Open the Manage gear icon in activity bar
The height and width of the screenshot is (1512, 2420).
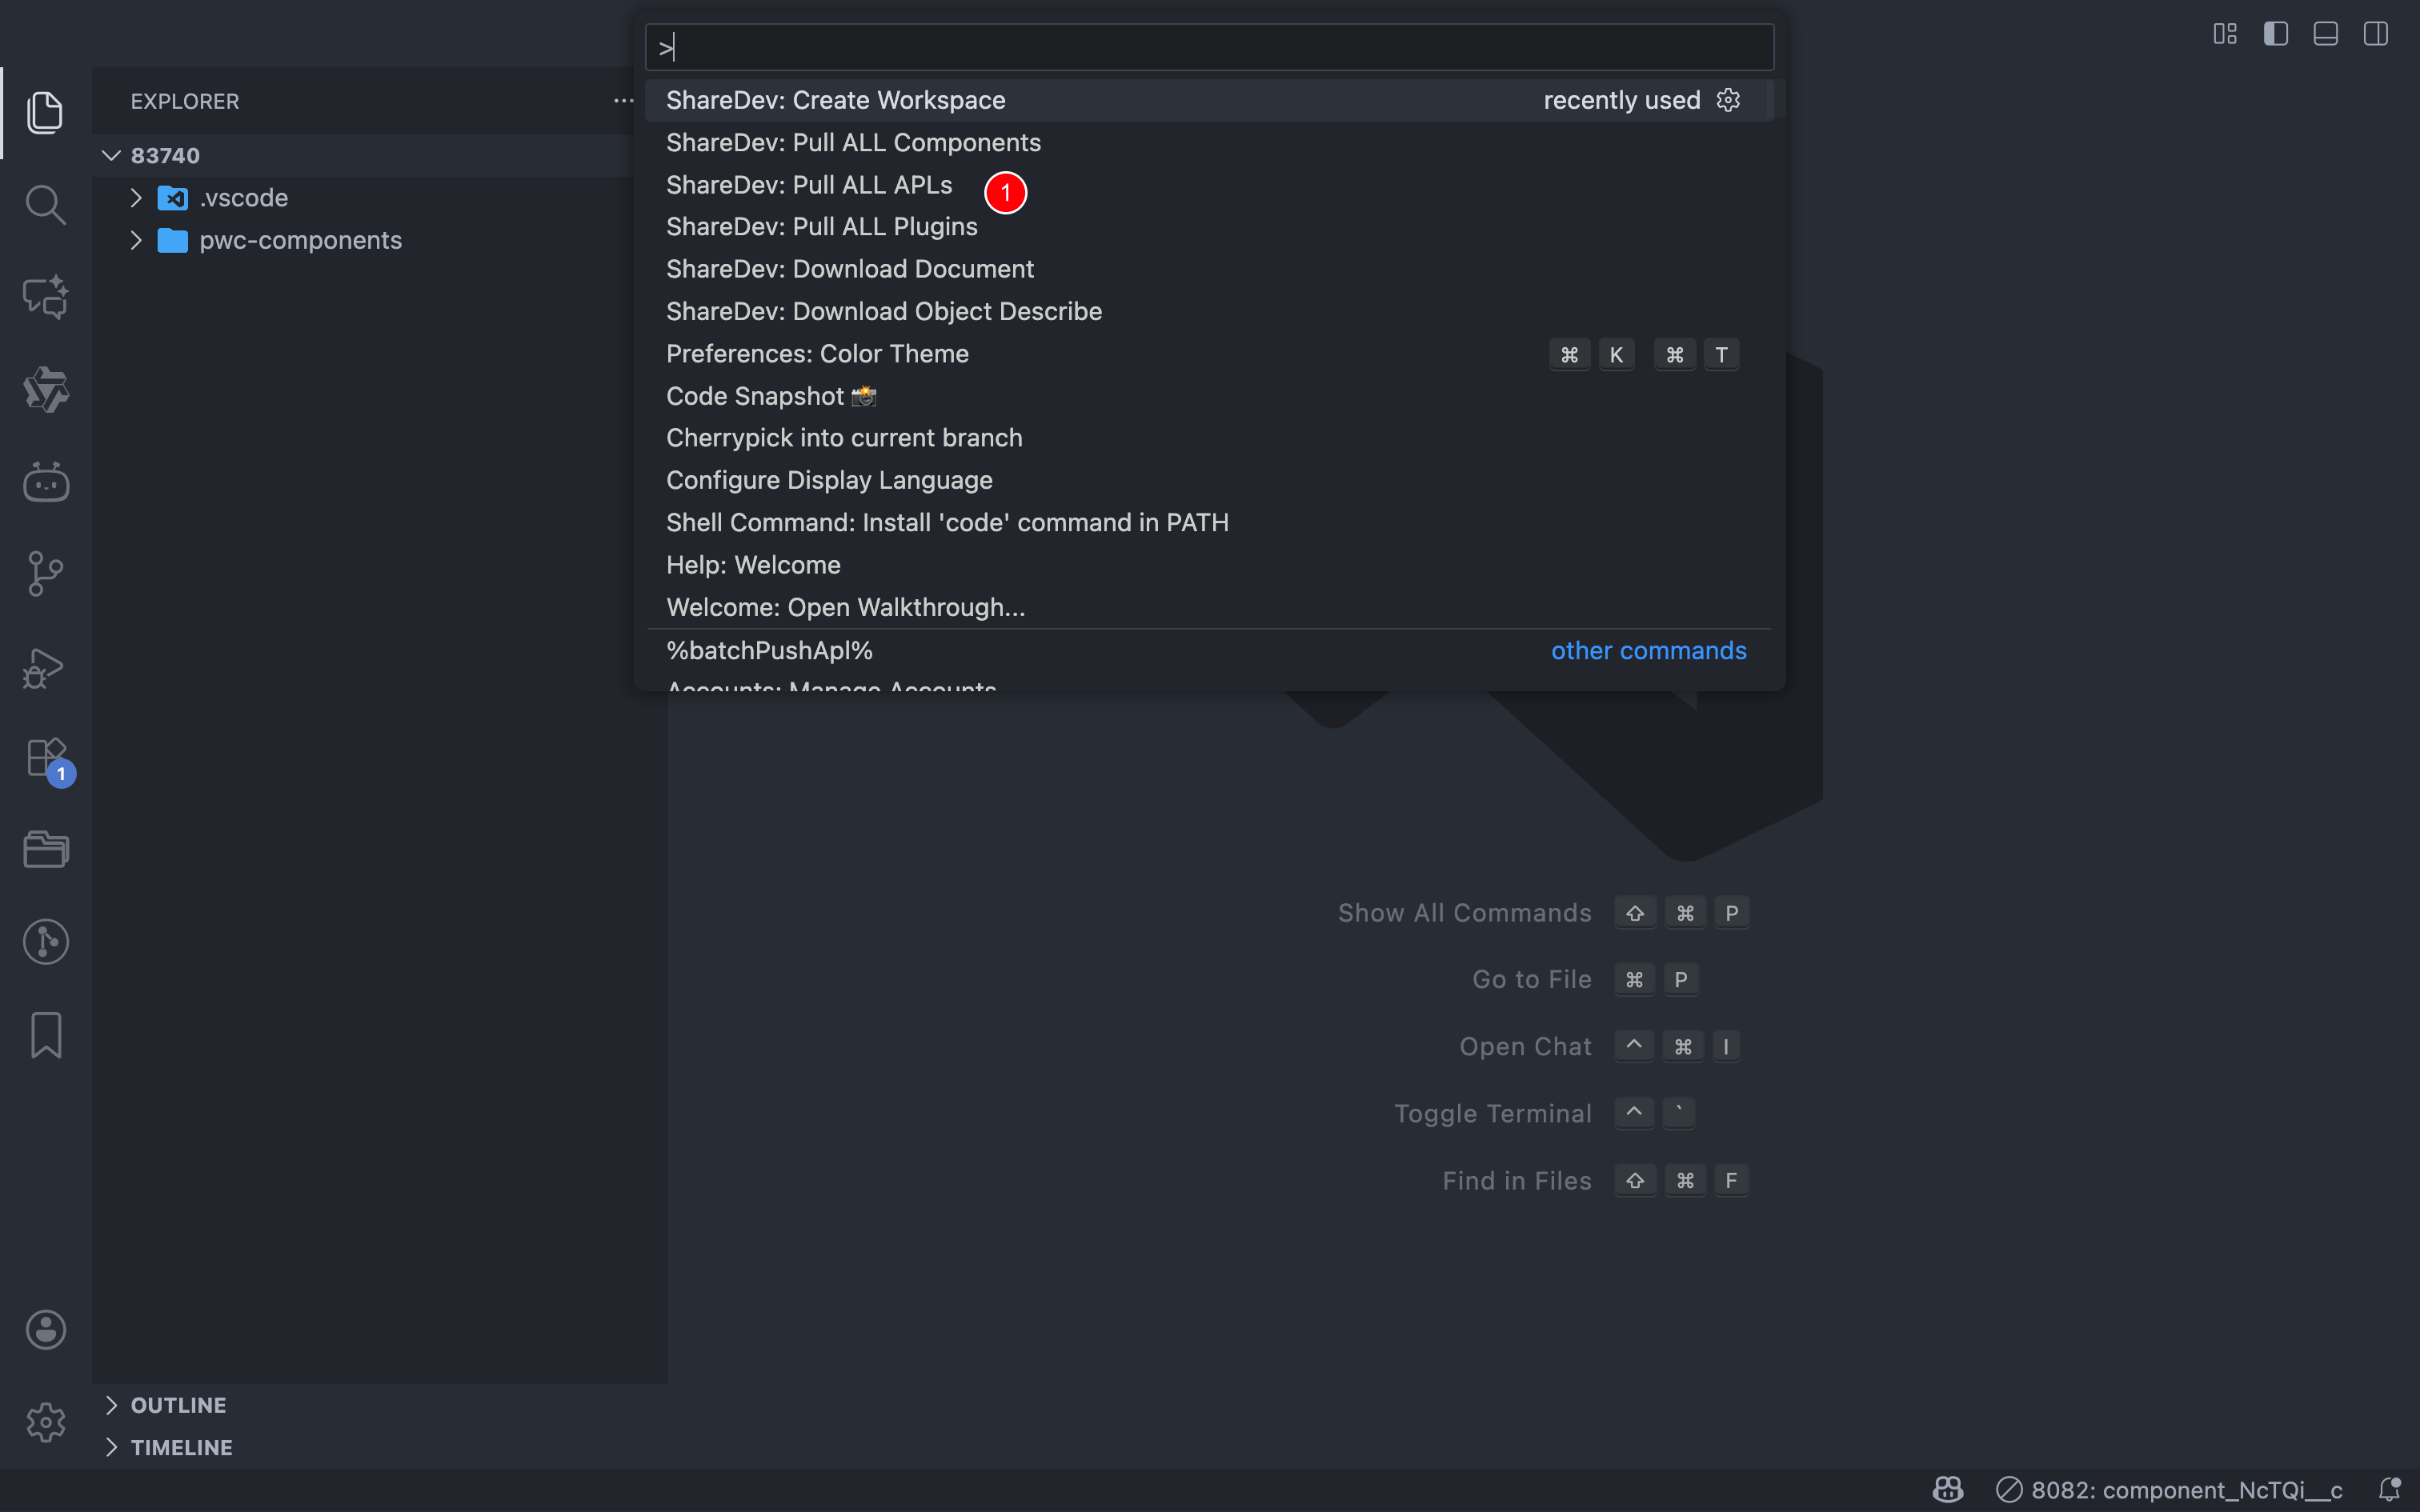click(45, 1422)
